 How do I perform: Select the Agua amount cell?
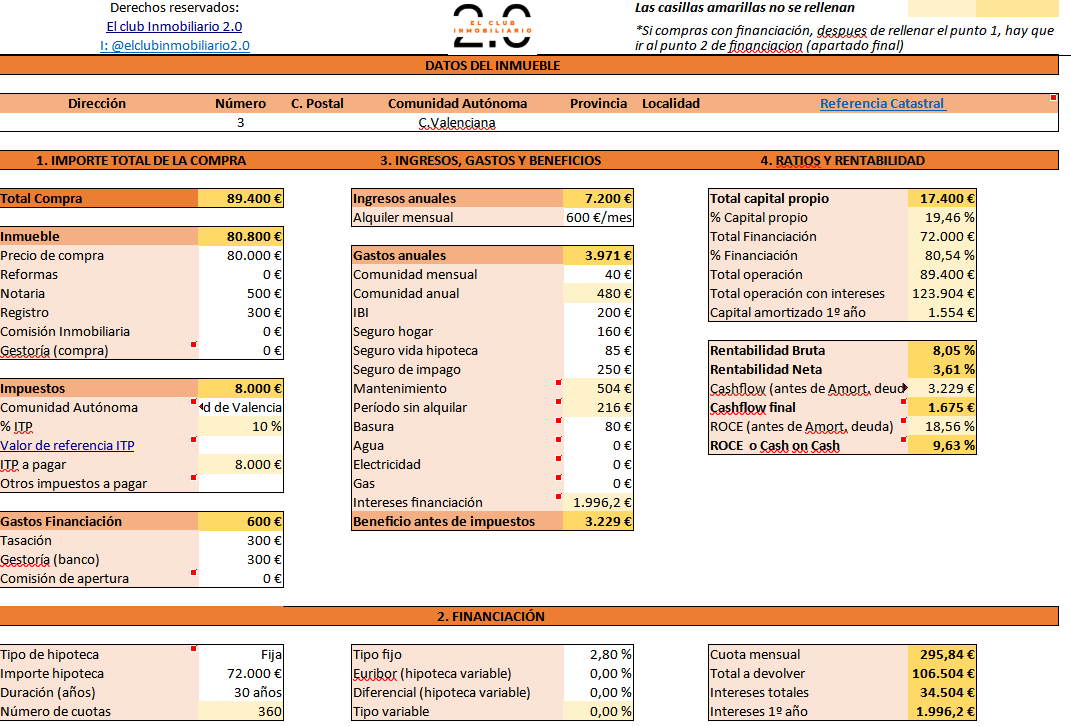pyautogui.click(x=598, y=446)
